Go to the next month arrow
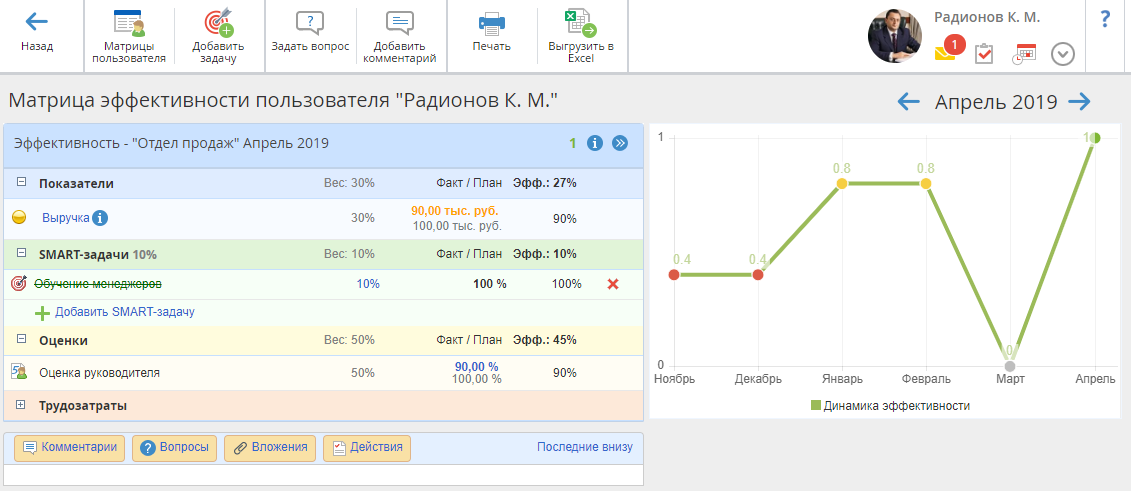 point(1079,102)
